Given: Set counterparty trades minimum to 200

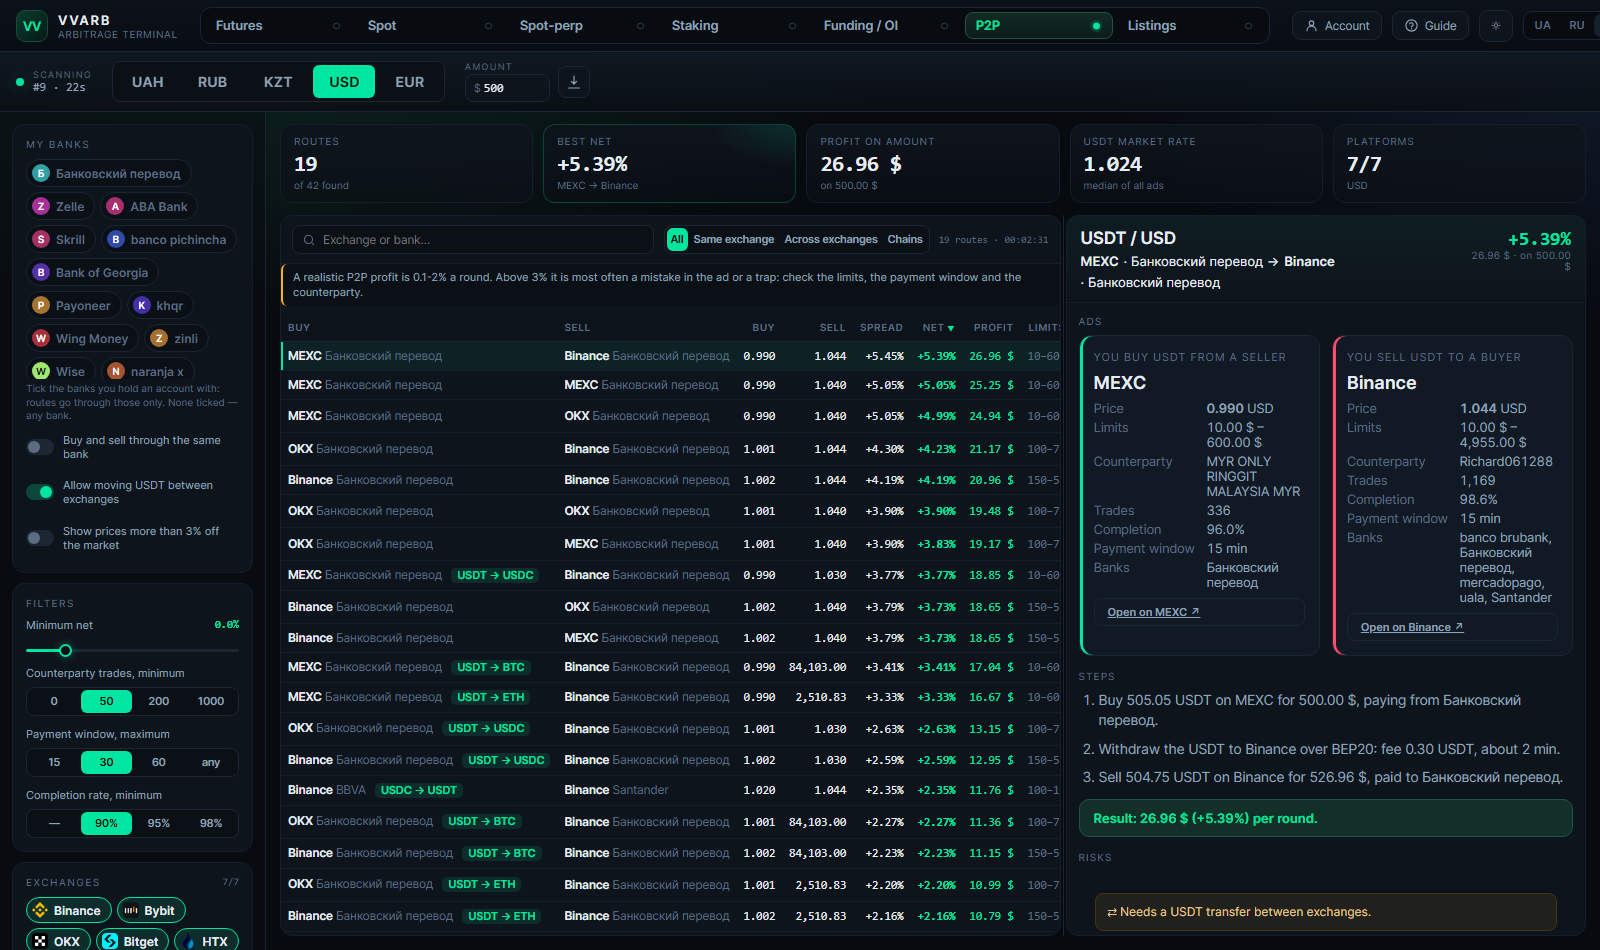Looking at the screenshot, I should click(x=159, y=701).
